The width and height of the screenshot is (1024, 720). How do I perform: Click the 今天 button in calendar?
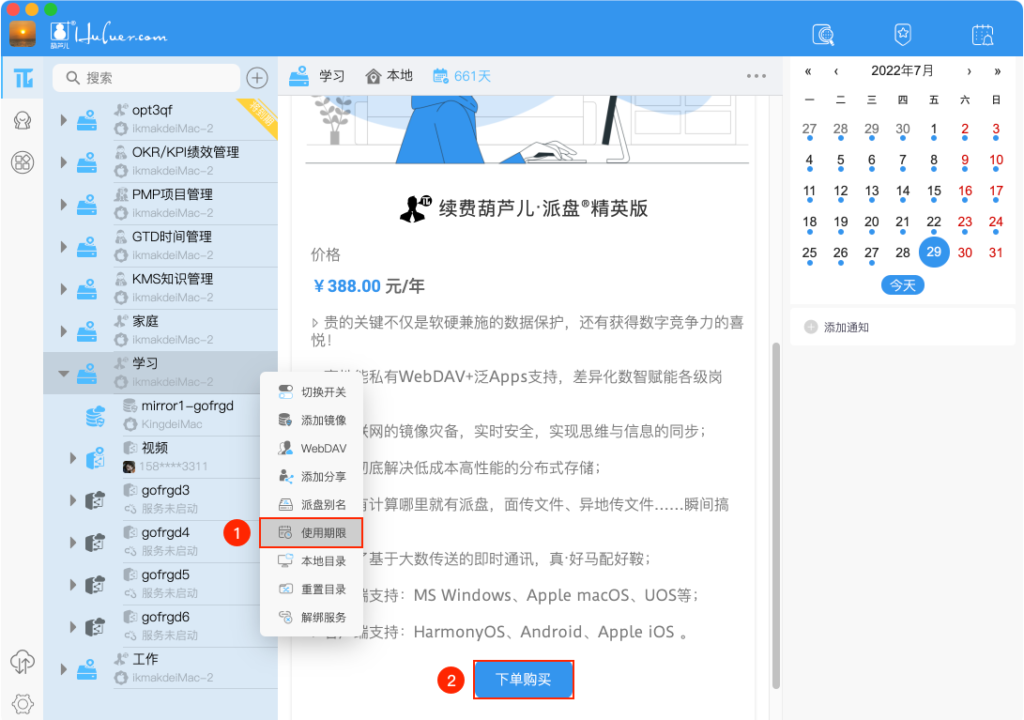[903, 286]
